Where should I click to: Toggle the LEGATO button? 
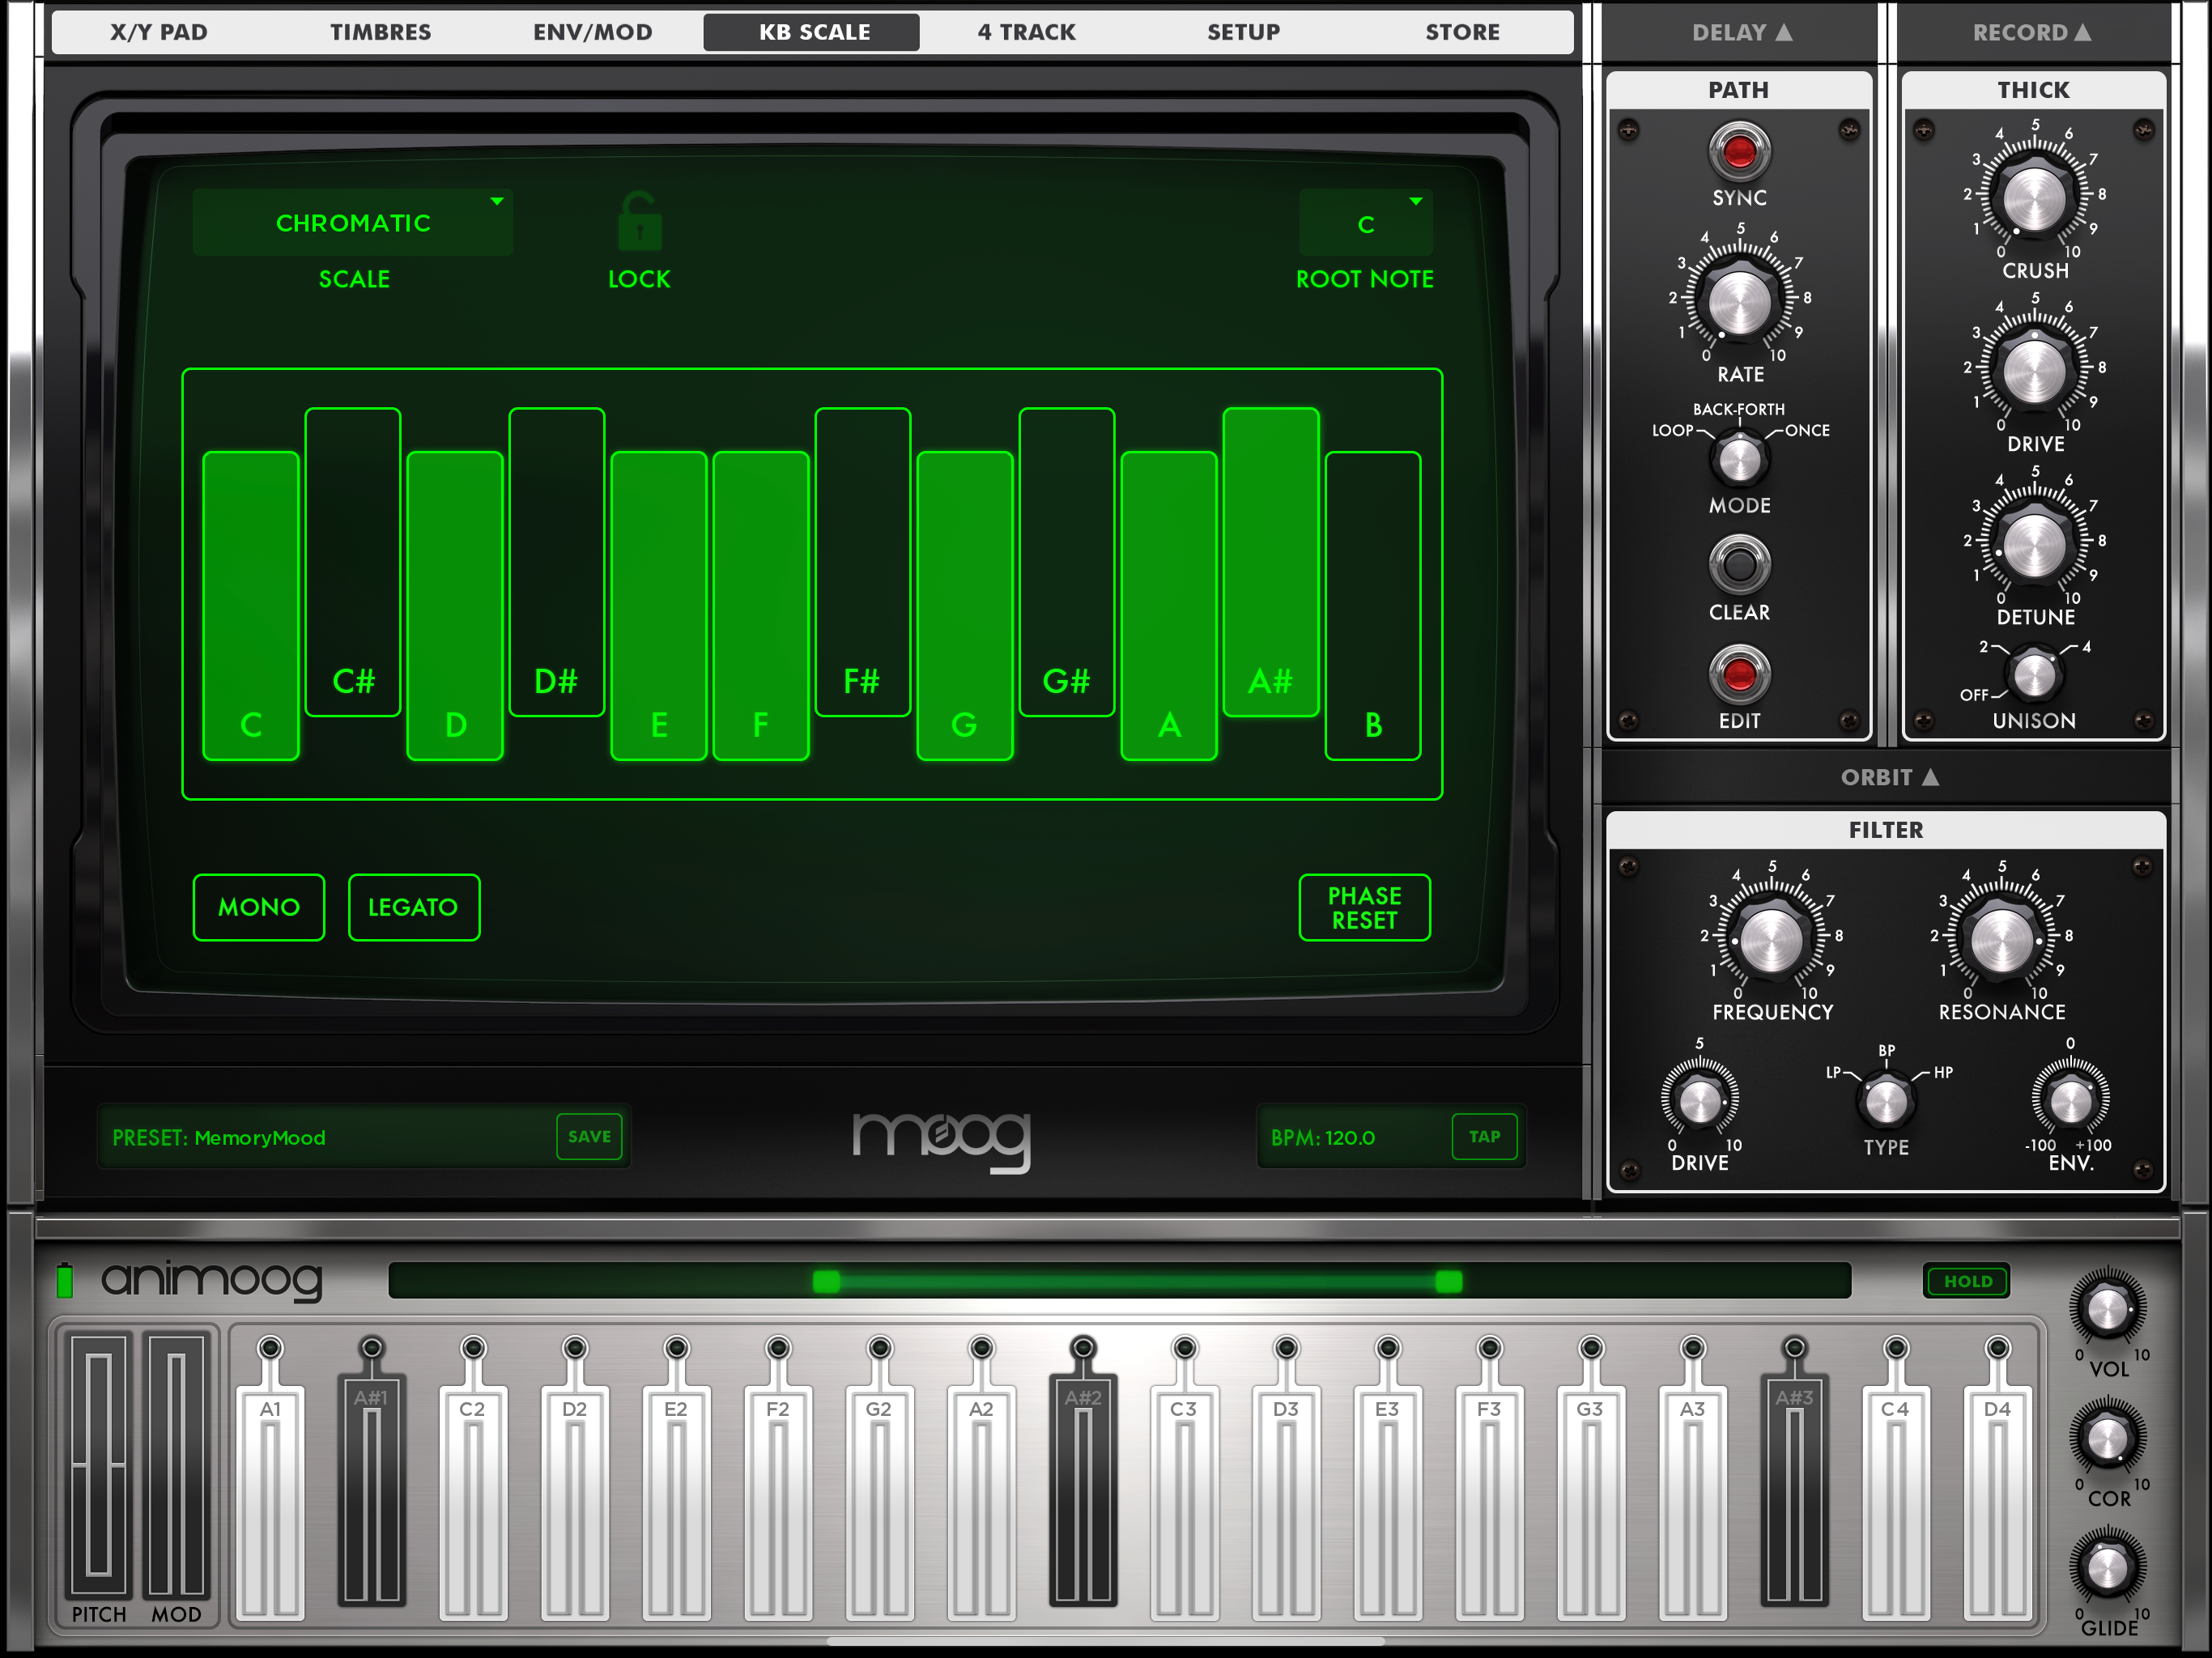[x=413, y=907]
